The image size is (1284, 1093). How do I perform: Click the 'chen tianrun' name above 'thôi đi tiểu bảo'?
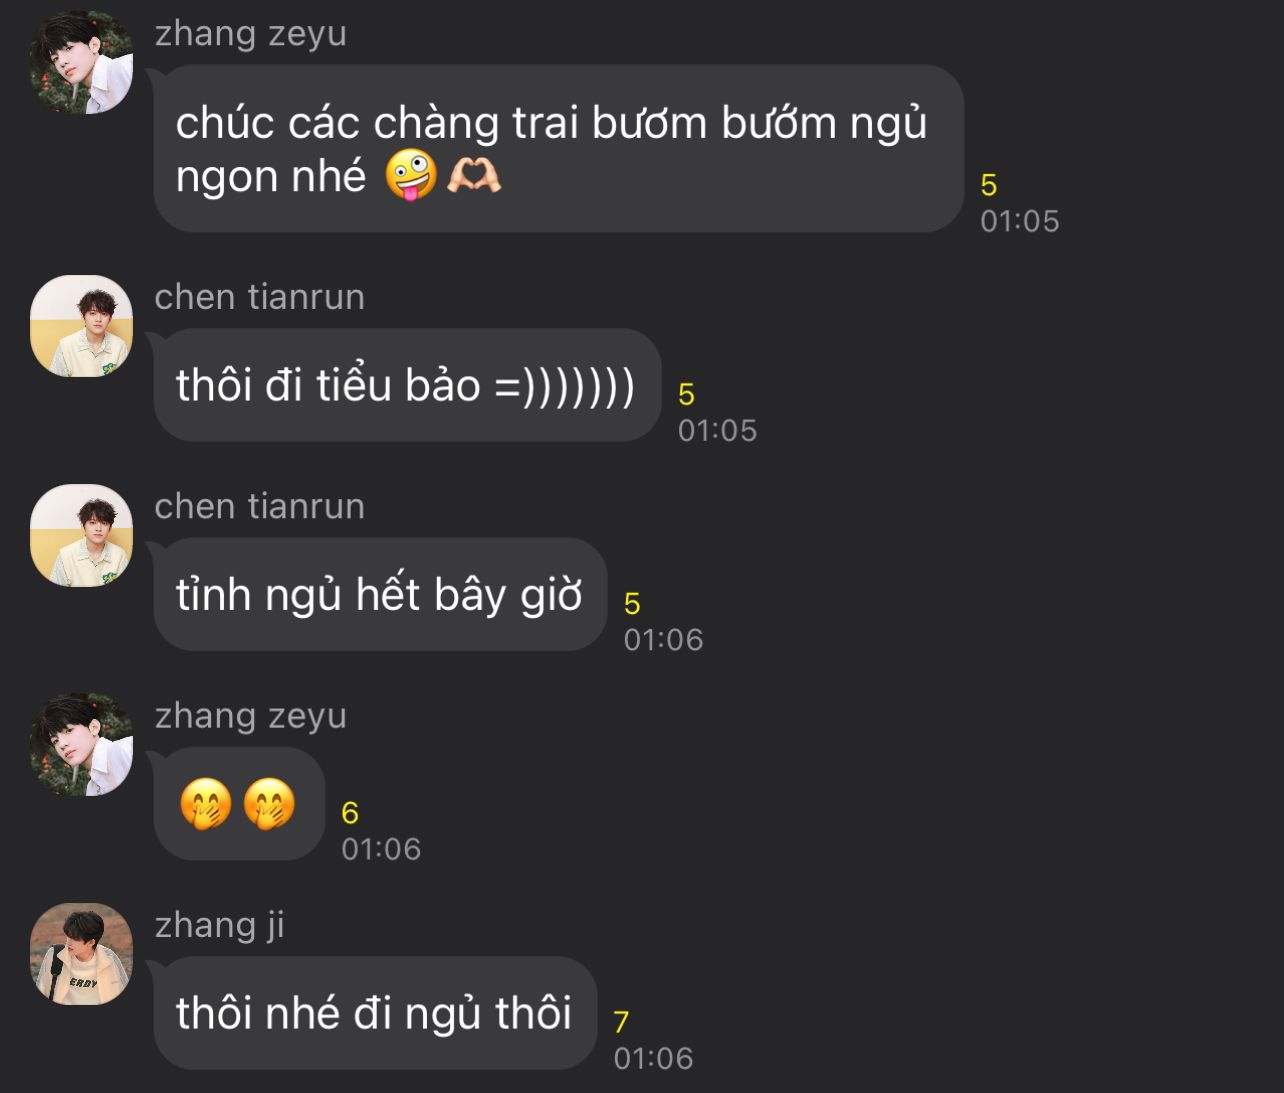260,297
